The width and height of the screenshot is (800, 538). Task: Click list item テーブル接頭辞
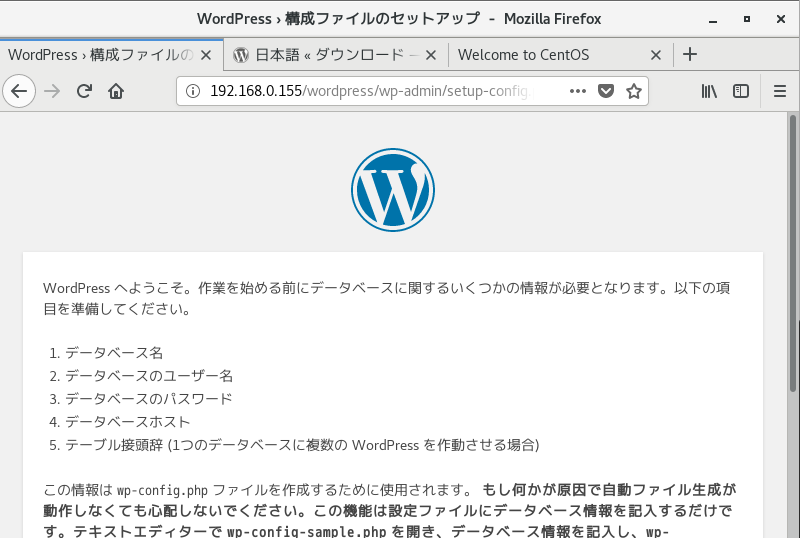click(x=302, y=445)
